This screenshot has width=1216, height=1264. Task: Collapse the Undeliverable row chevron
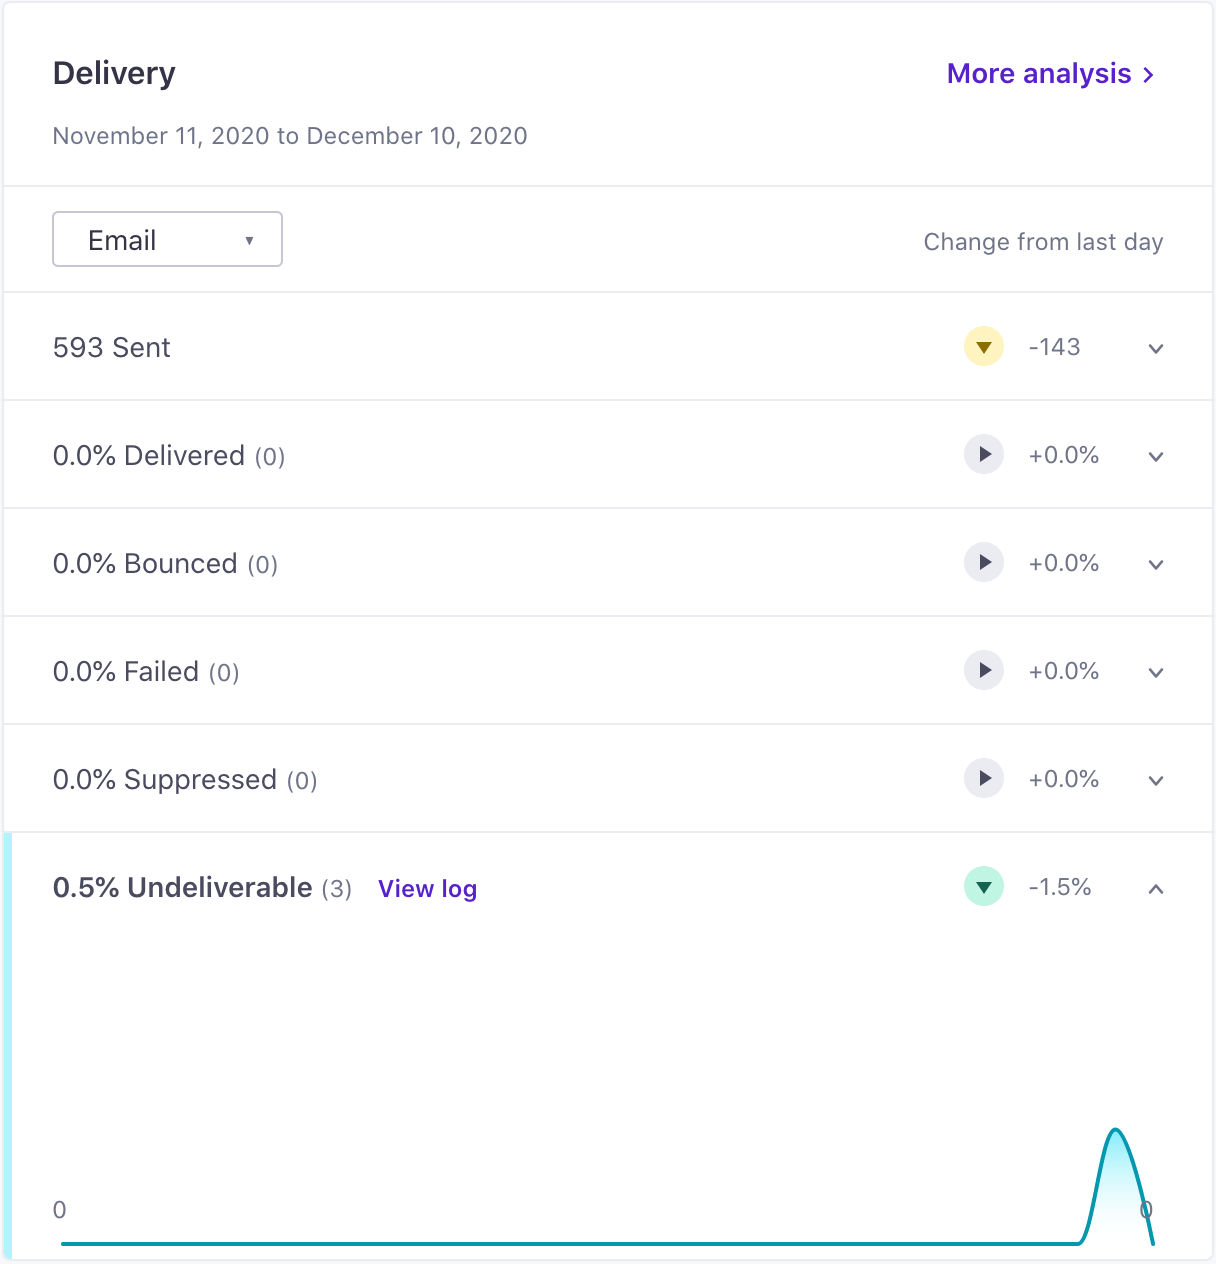click(1156, 888)
